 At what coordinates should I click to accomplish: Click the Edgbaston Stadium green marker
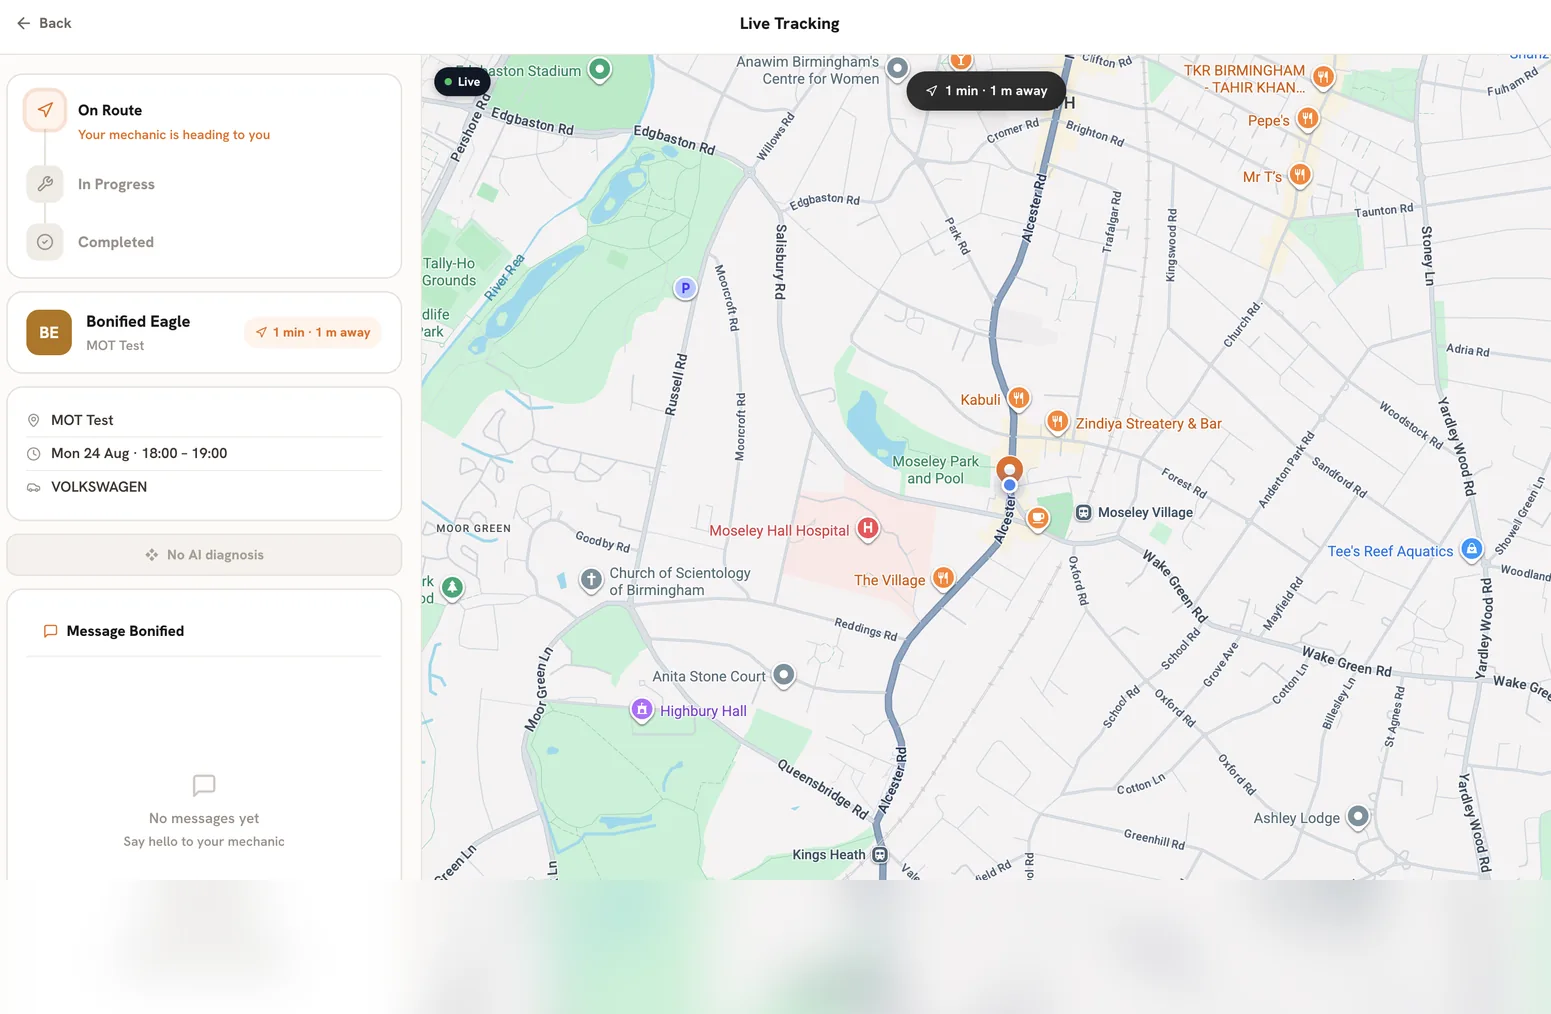click(599, 69)
